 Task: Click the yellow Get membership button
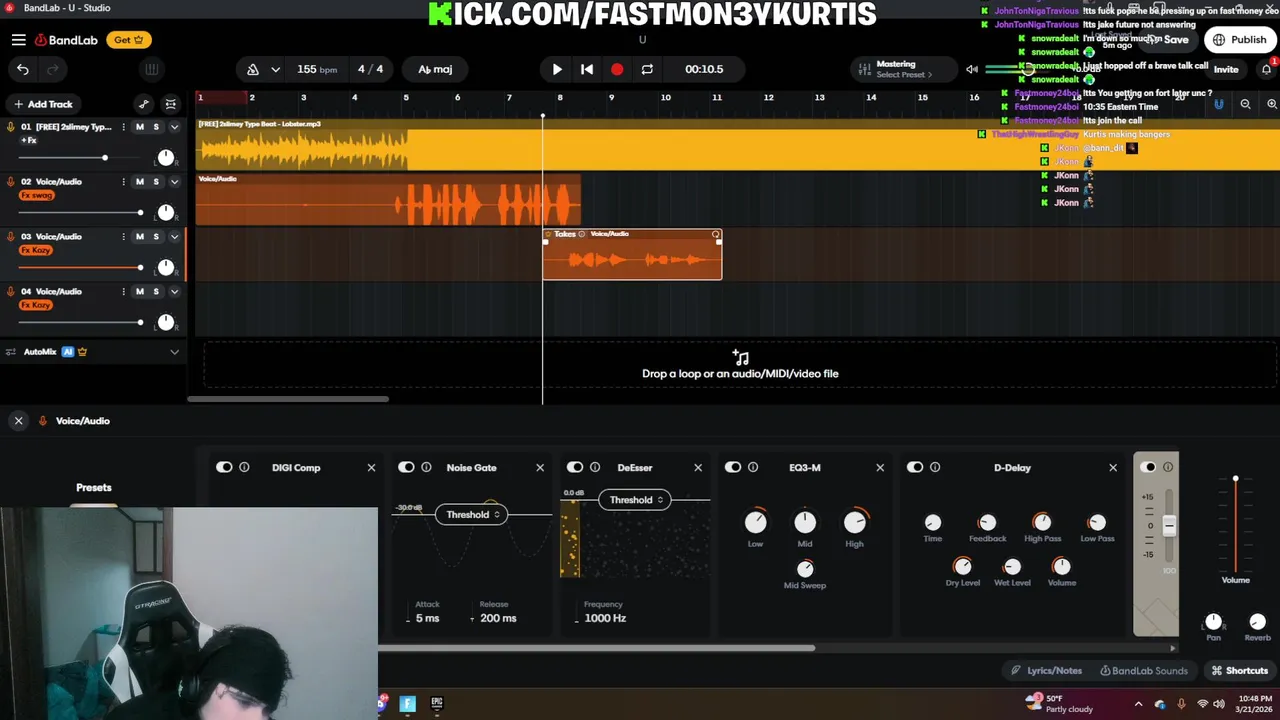point(129,40)
